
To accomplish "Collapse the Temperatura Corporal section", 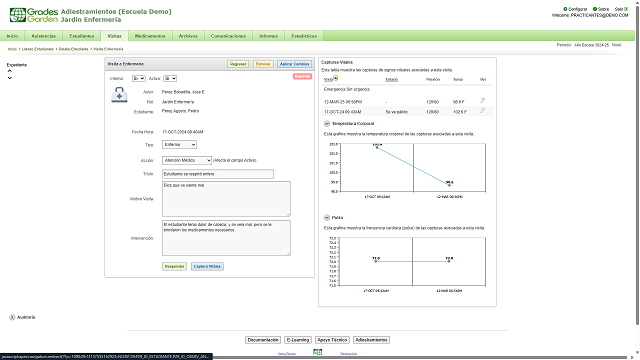I will (327, 123).
